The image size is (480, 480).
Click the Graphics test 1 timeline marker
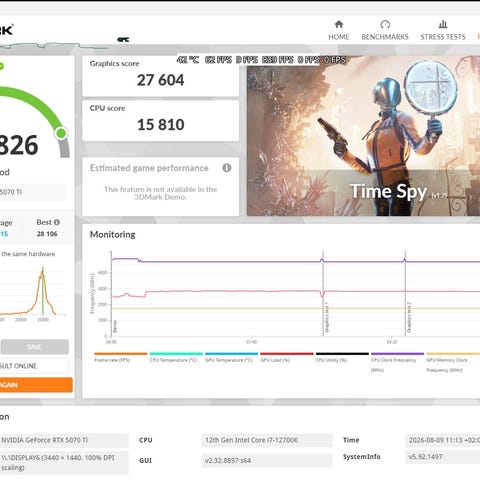(x=326, y=317)
